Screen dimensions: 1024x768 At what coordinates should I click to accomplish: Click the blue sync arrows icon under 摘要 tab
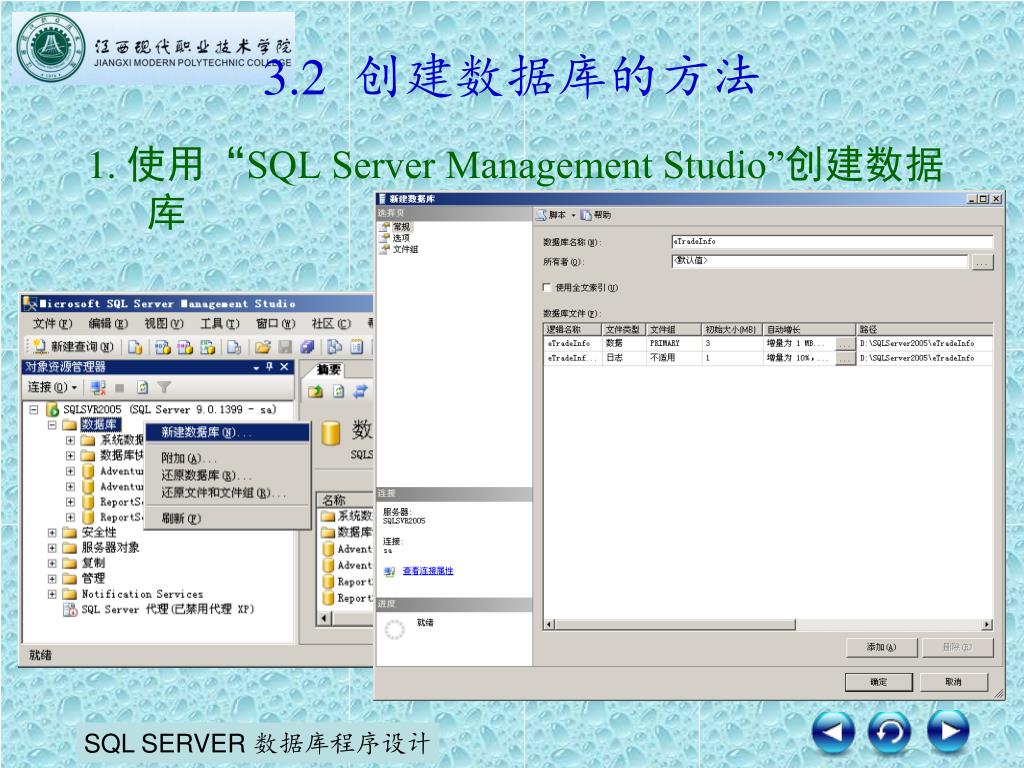(360, 391)
